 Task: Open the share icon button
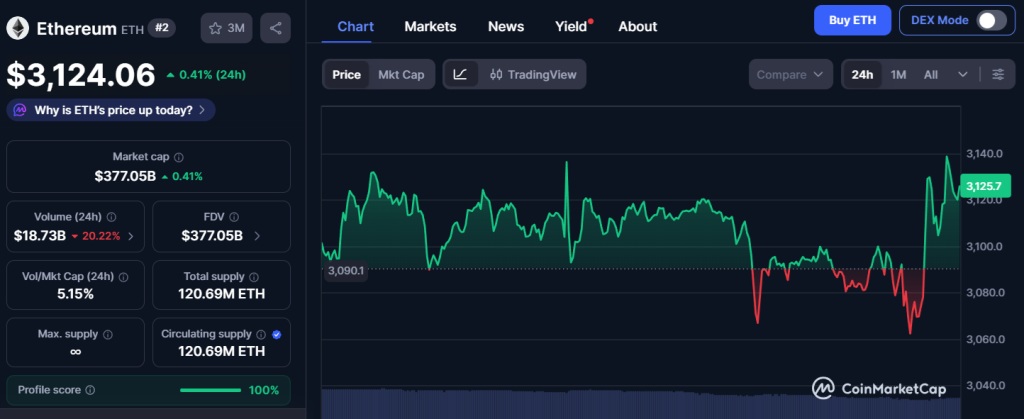(276, 28)
